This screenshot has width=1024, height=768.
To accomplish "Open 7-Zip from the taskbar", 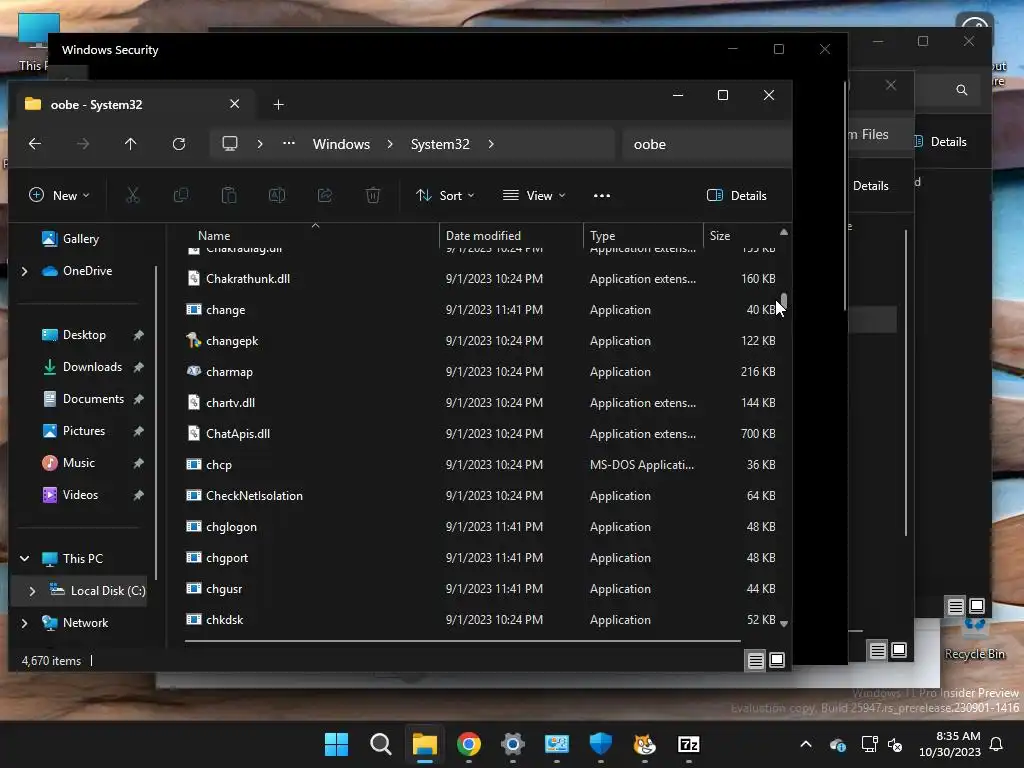I will click(688, 744).
